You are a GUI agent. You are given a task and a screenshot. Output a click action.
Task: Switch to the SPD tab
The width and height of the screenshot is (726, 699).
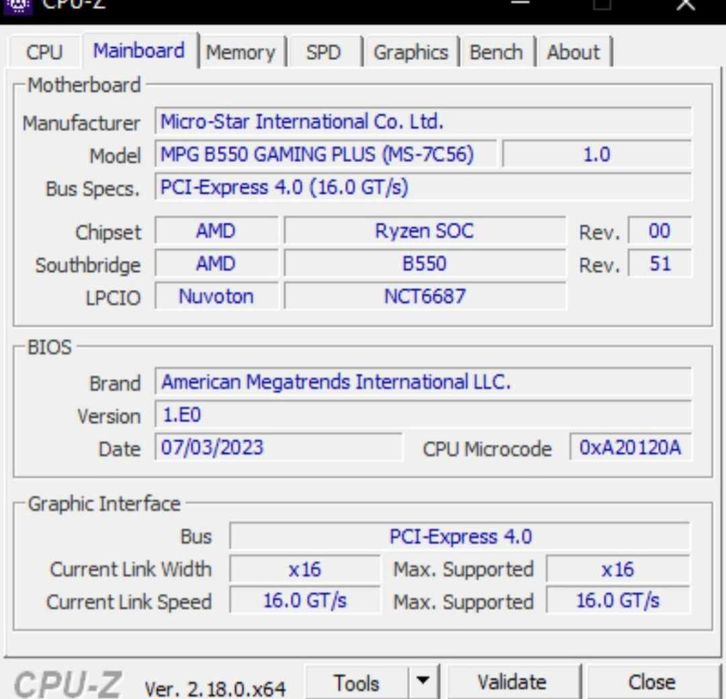(x=323, y=51)
